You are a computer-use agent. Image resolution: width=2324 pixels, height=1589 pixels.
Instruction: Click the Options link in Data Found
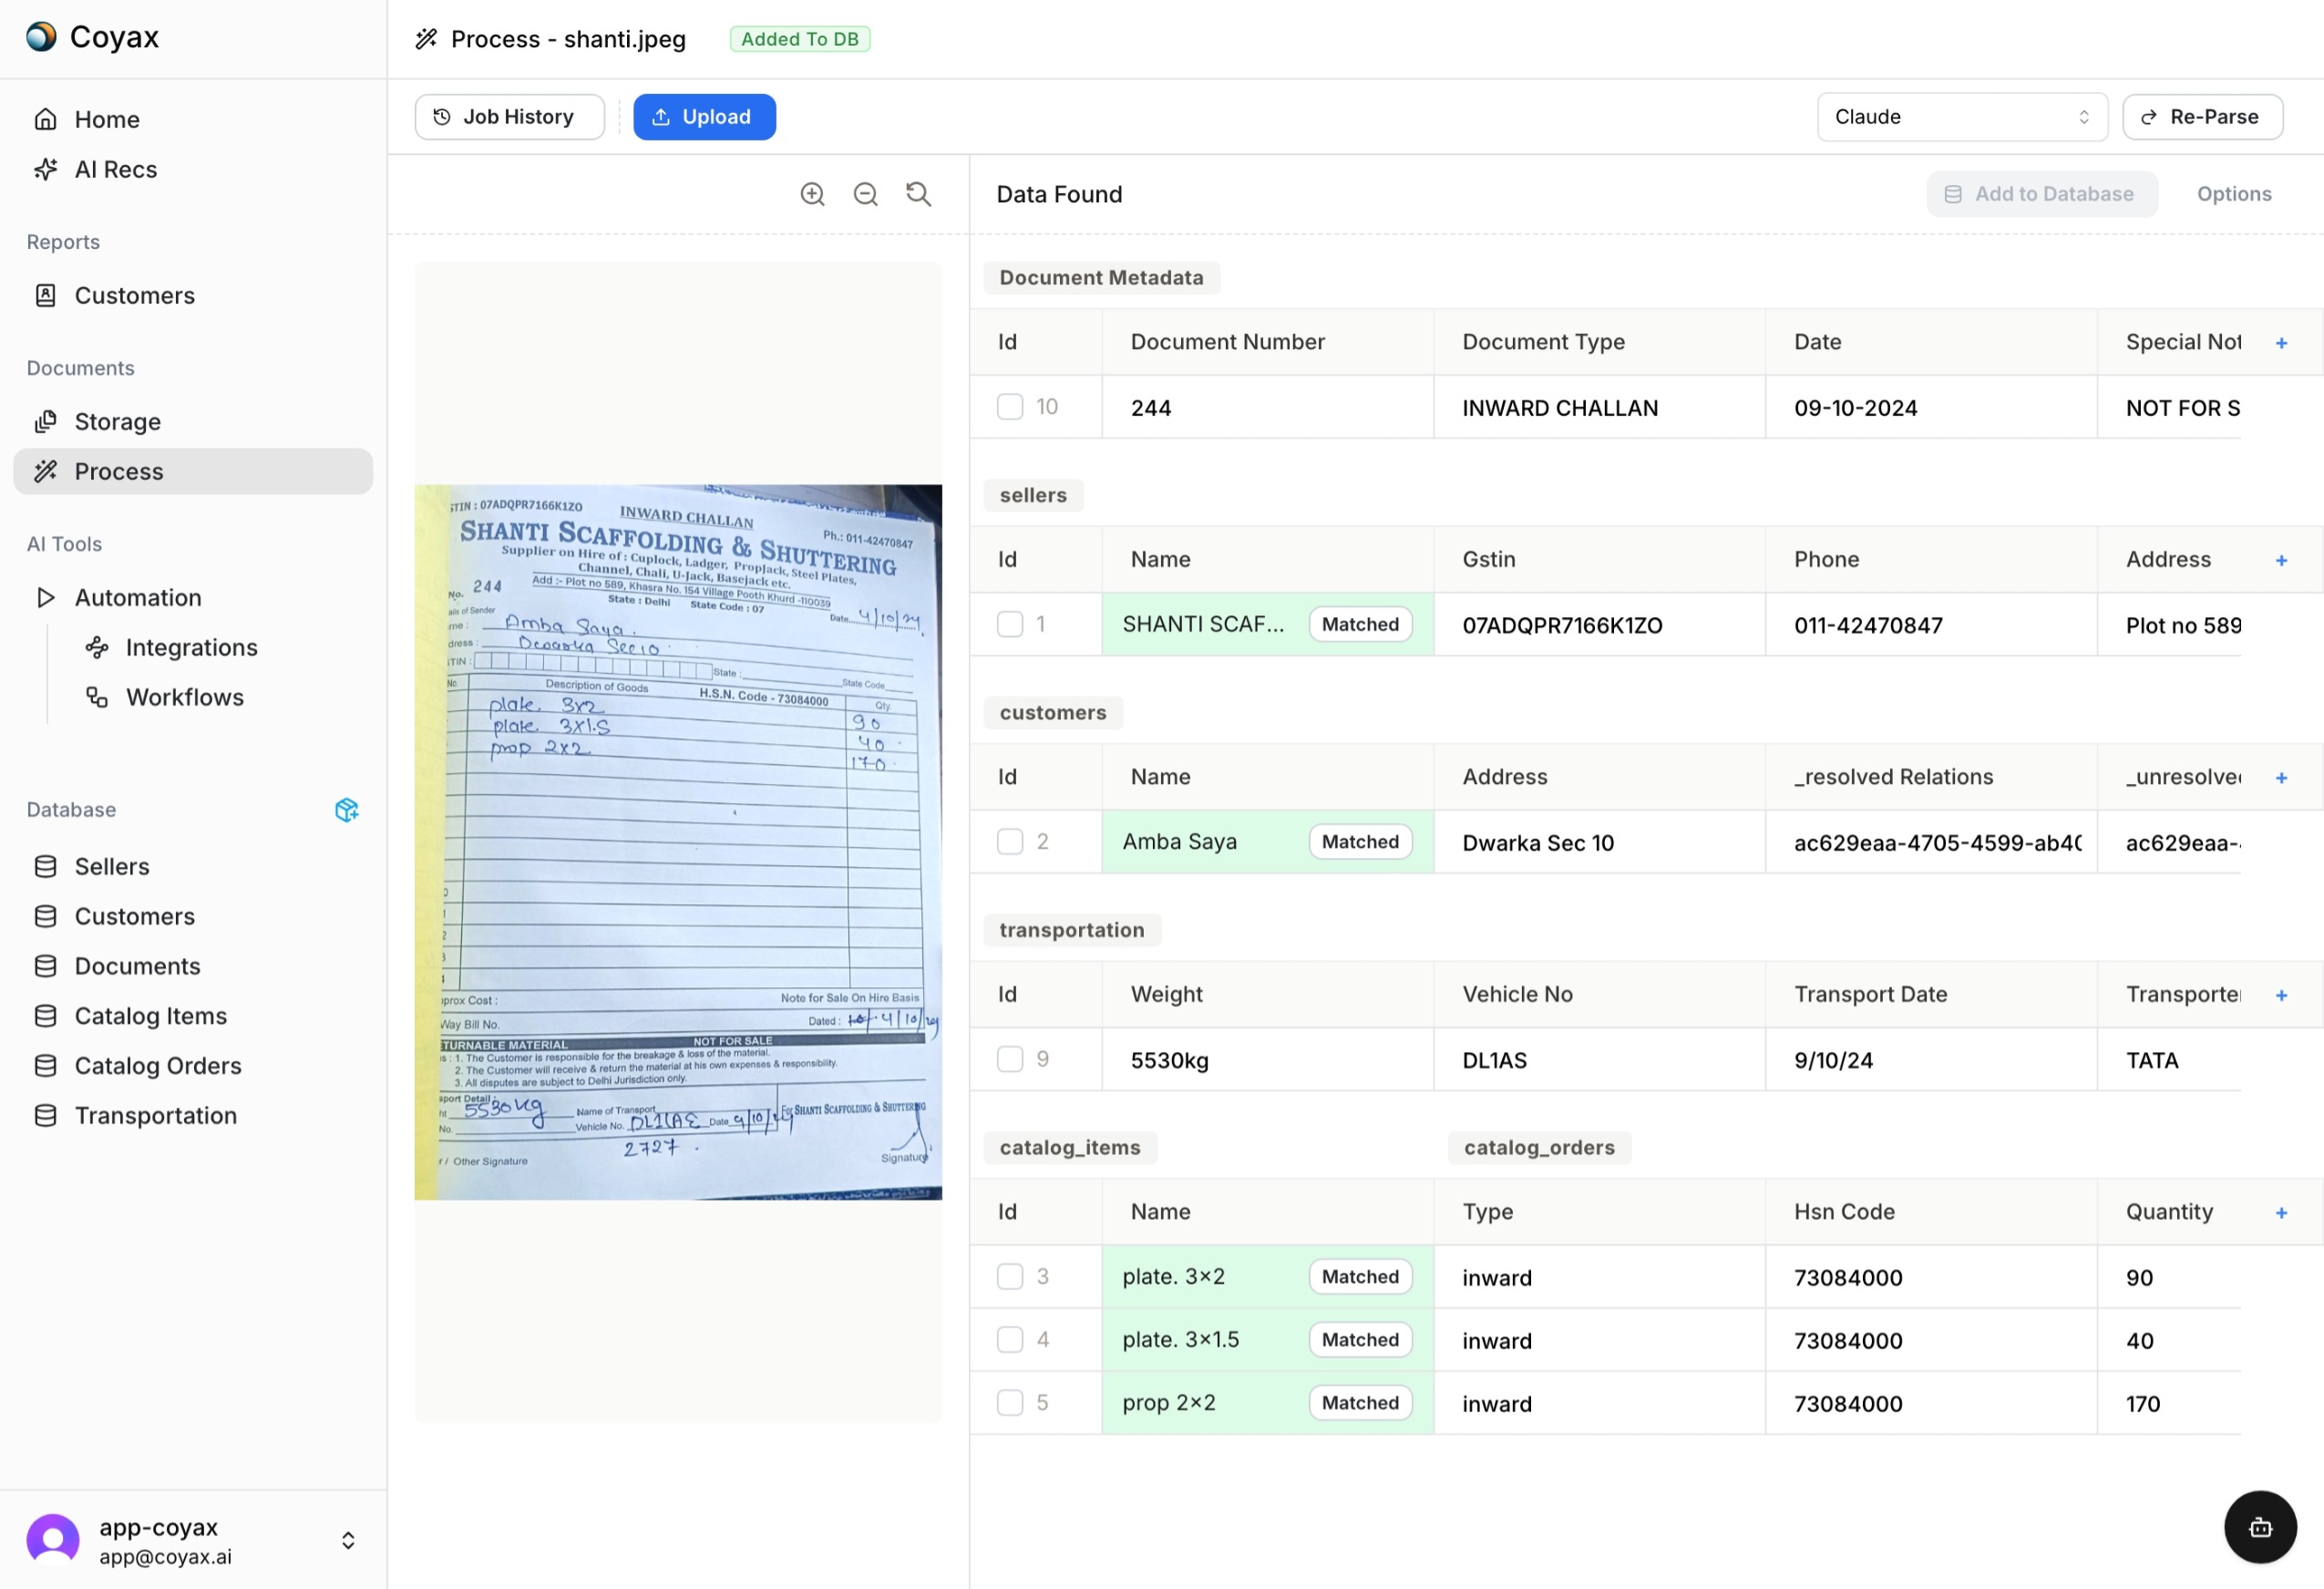click(2233, 194)
